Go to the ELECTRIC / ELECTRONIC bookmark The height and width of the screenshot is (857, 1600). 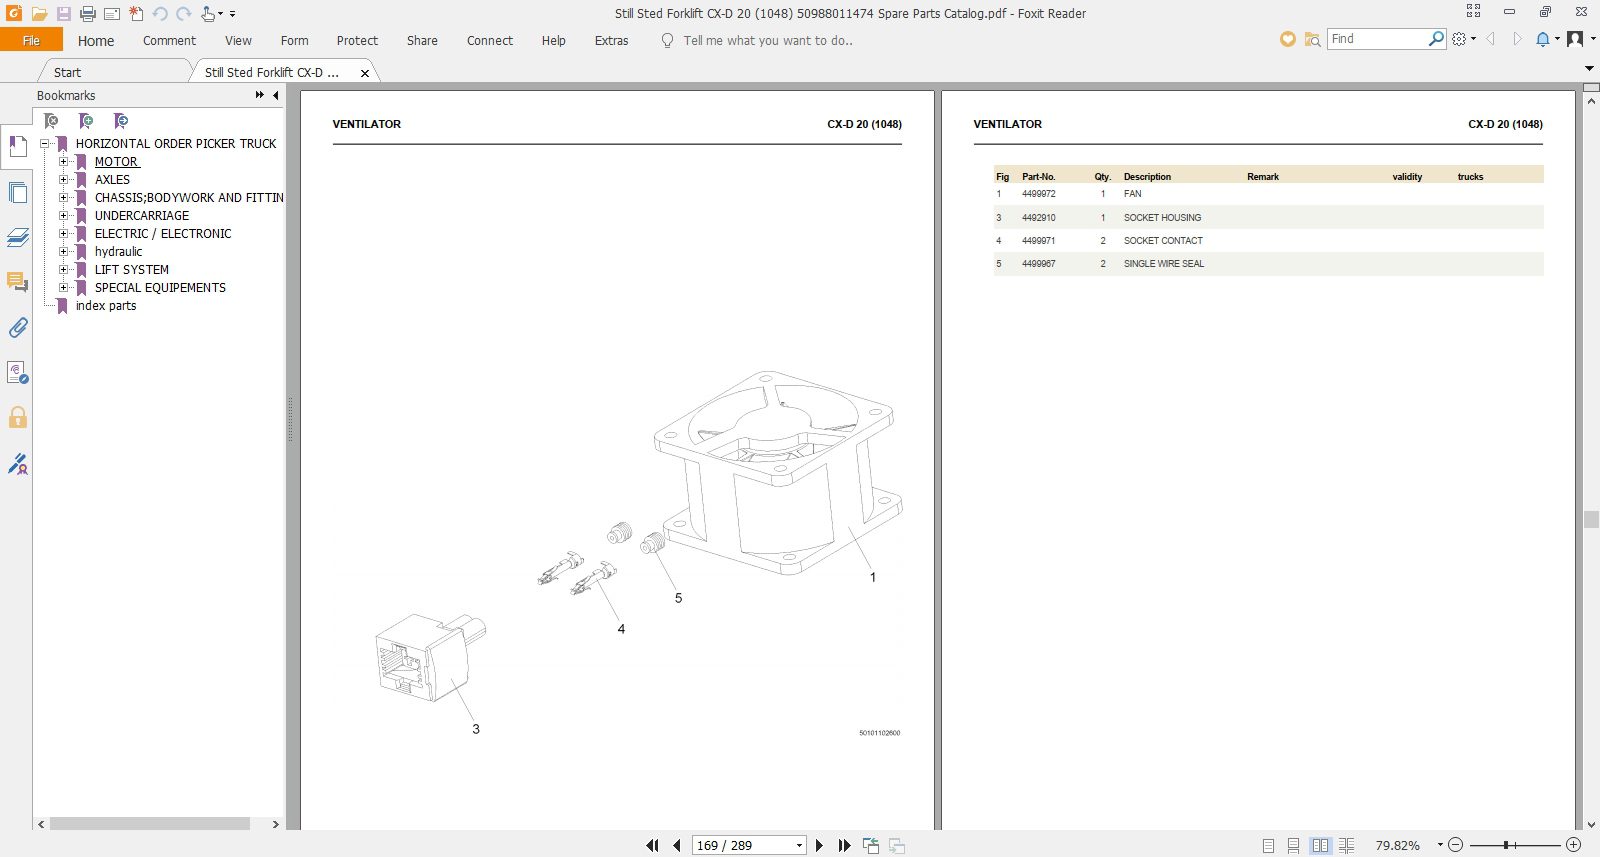[163, 234]
